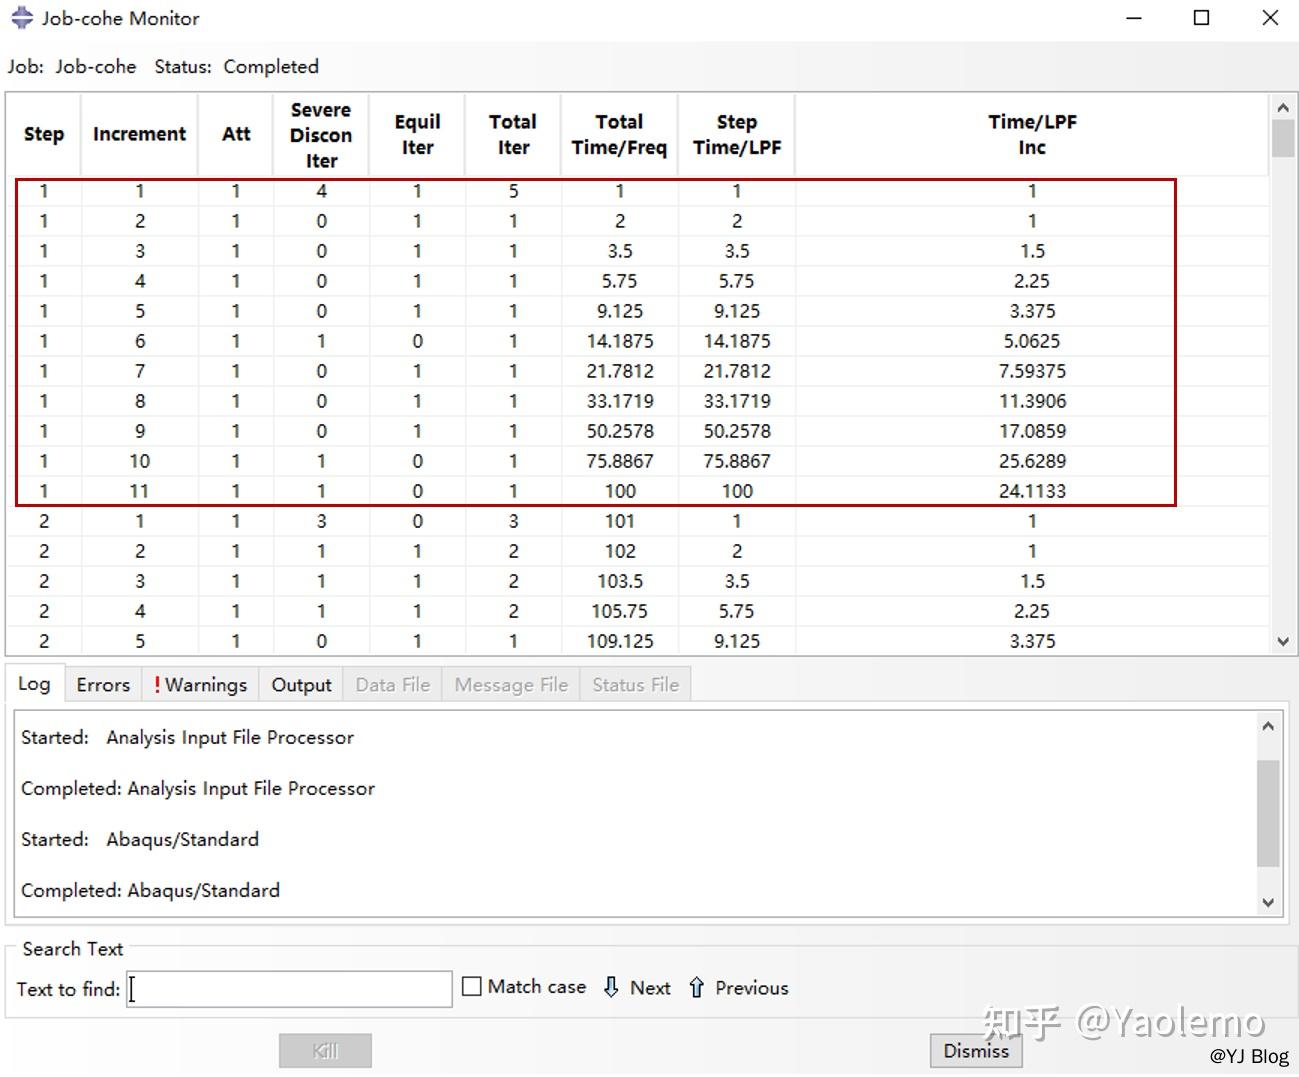Image resolution: width=1299 pixels, height=1077 pixels.
Task: Click the Severe Discon Iter column header
Action: [321, 134]
